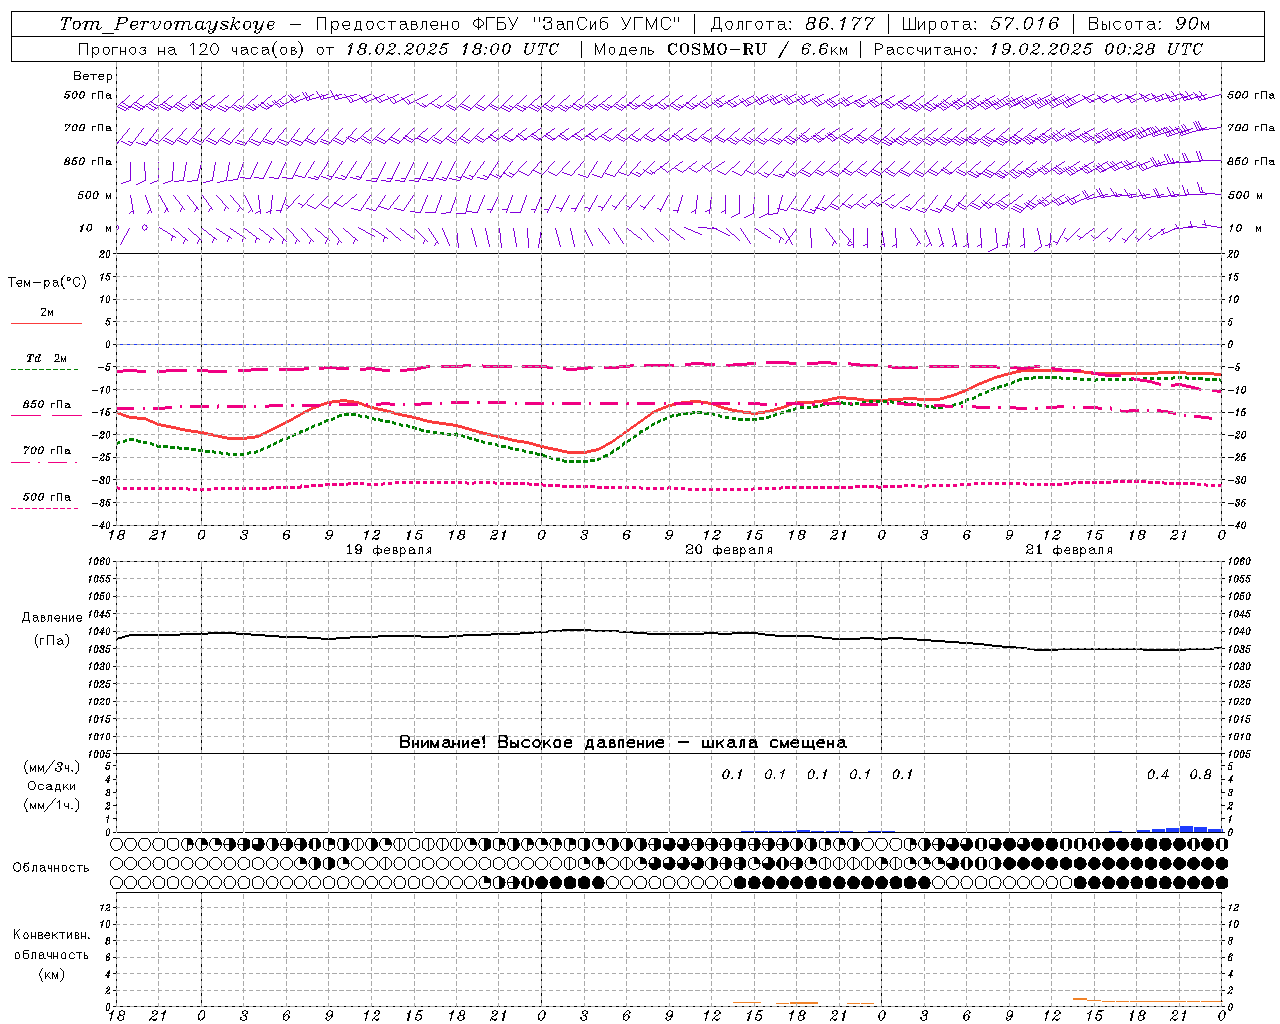Click the 21 февраля date label
The image size is (1280, 1024).
1069,550
